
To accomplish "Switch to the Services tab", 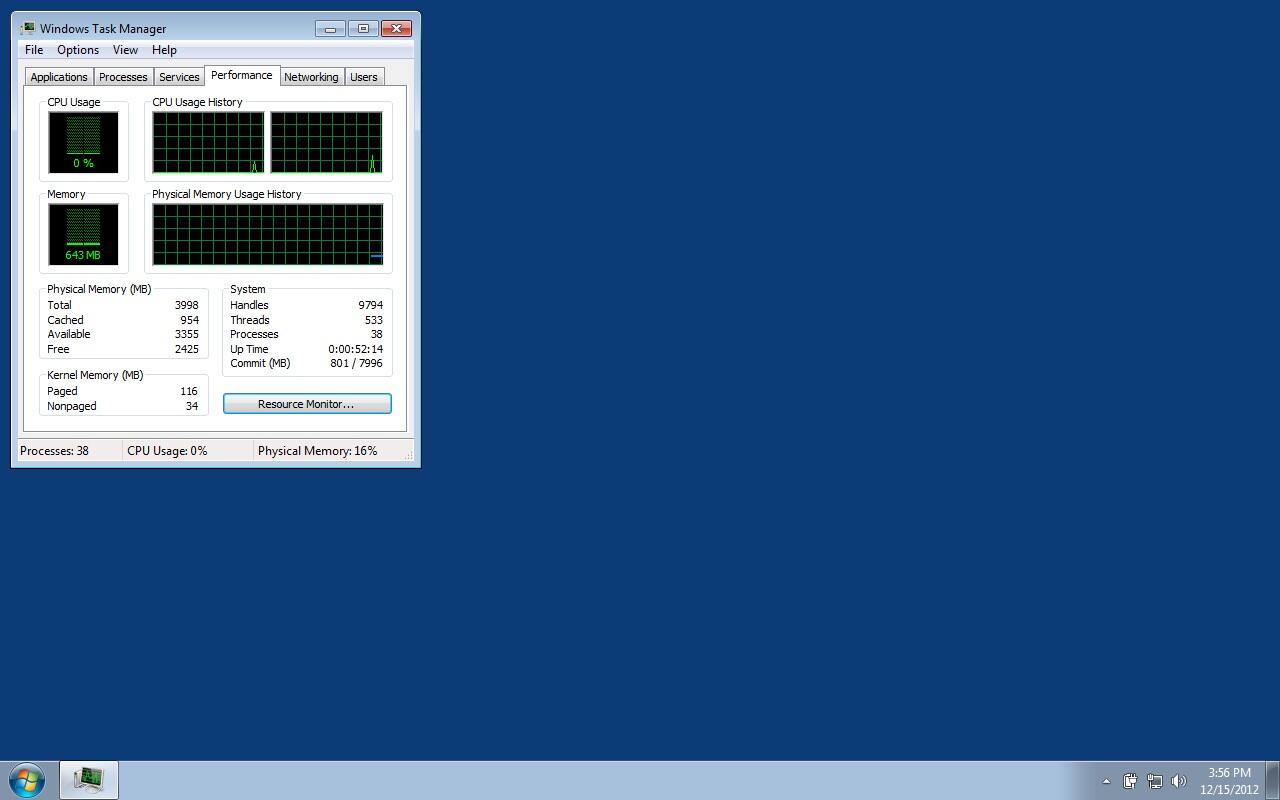I will (179, 77).
